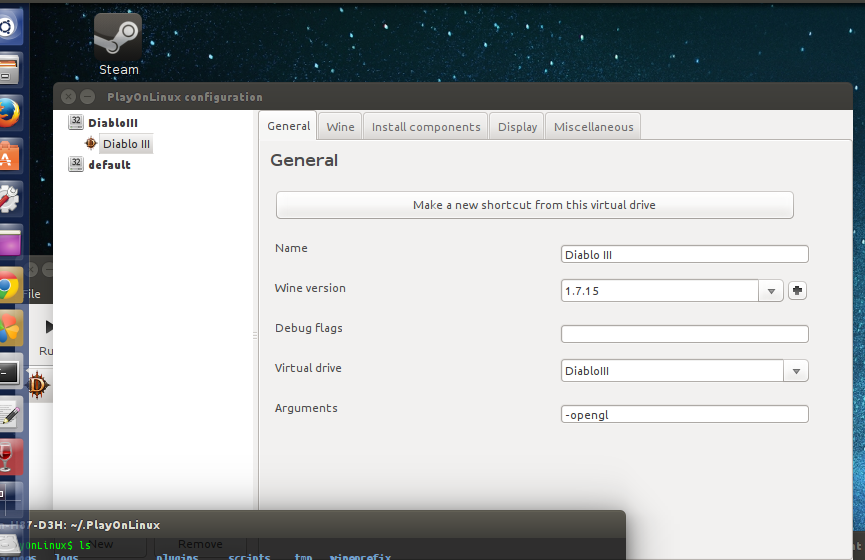Open the text editor dock icon
The width and height of the screenshot is (865, 560).
9,415
